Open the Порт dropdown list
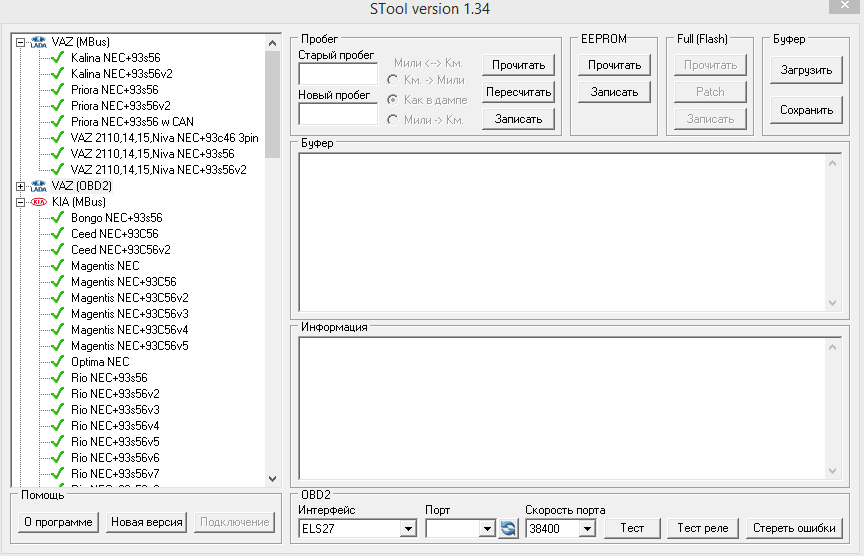 pos(487,529)
